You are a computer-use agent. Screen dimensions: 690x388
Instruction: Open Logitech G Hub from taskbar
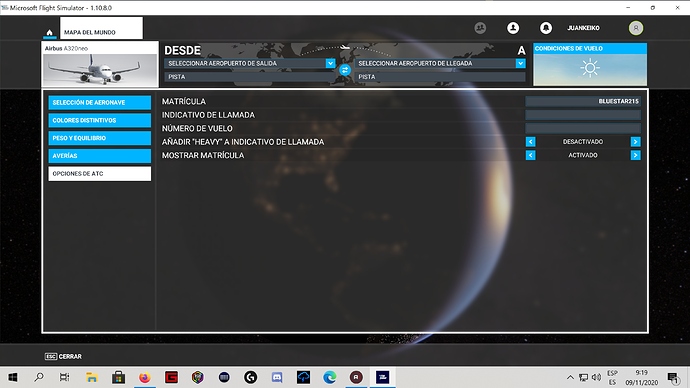[x=250, y=377]
